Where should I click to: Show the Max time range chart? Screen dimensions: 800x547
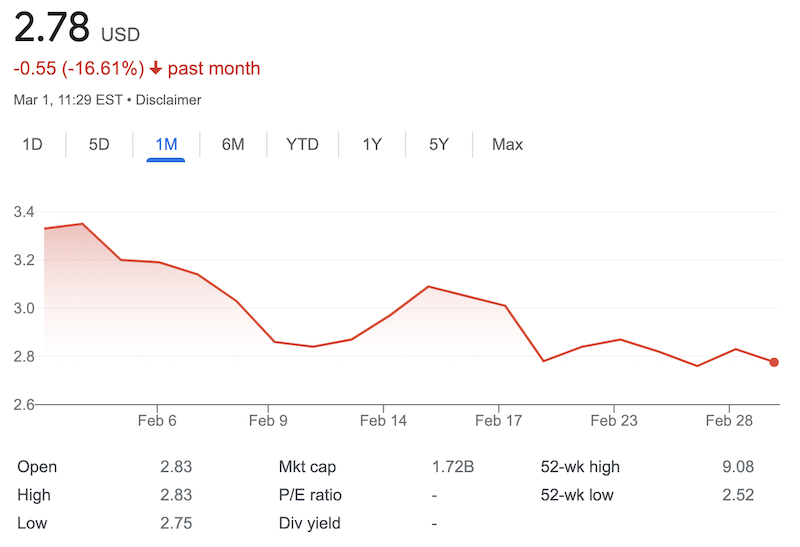(507, 144)
